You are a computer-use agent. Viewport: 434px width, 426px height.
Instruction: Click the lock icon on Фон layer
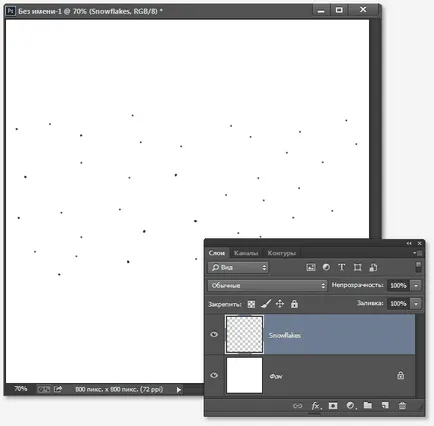pos(400,375)
